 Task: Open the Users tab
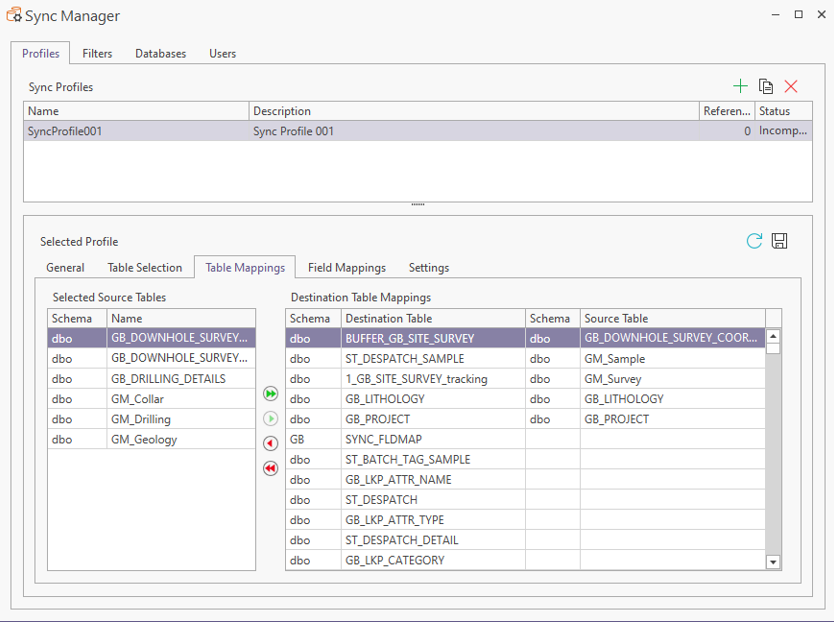pos(222,54)
